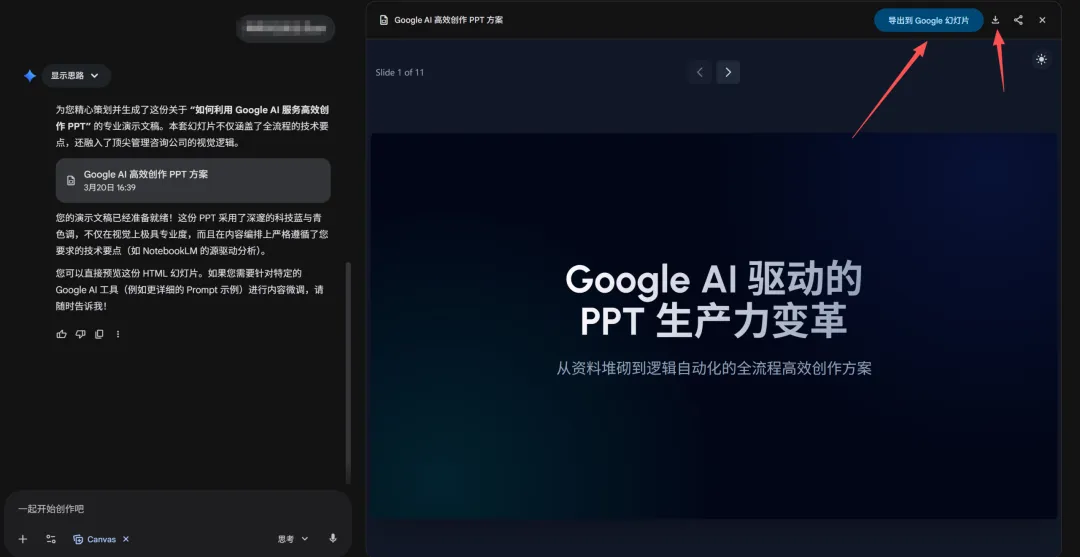
Task: Click the 3月20日 16:39 timestamp
Action: click(x=110, y=187)
